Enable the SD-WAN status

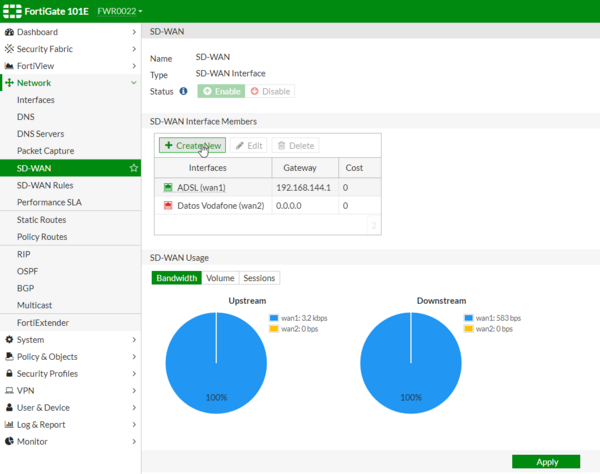220,91
